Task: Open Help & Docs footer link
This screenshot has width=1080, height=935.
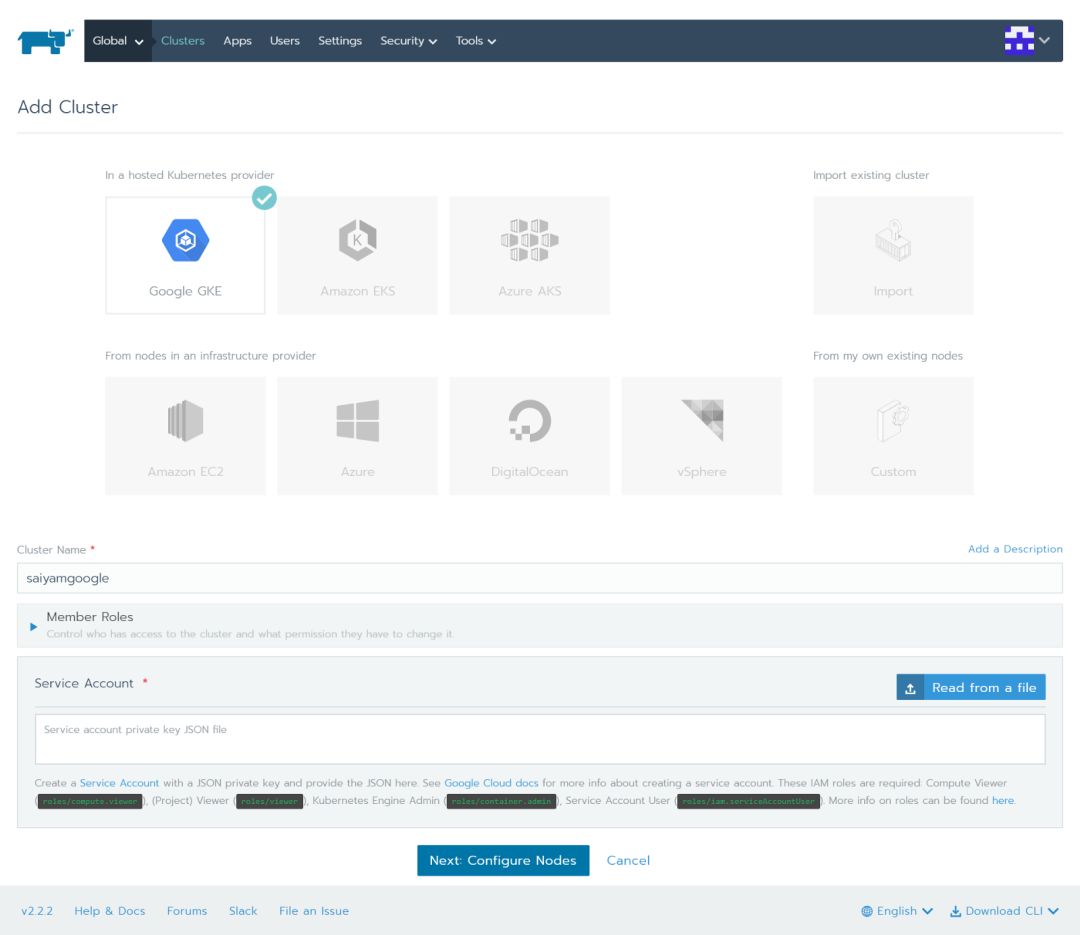Action: click(110, 911)
